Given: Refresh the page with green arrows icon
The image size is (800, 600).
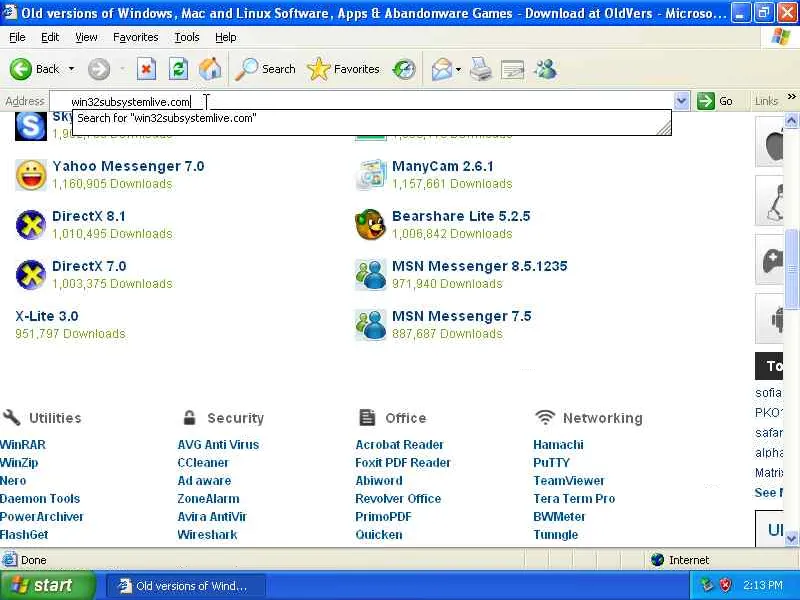Looking at the screenshot, I should [x=178, y=69].
